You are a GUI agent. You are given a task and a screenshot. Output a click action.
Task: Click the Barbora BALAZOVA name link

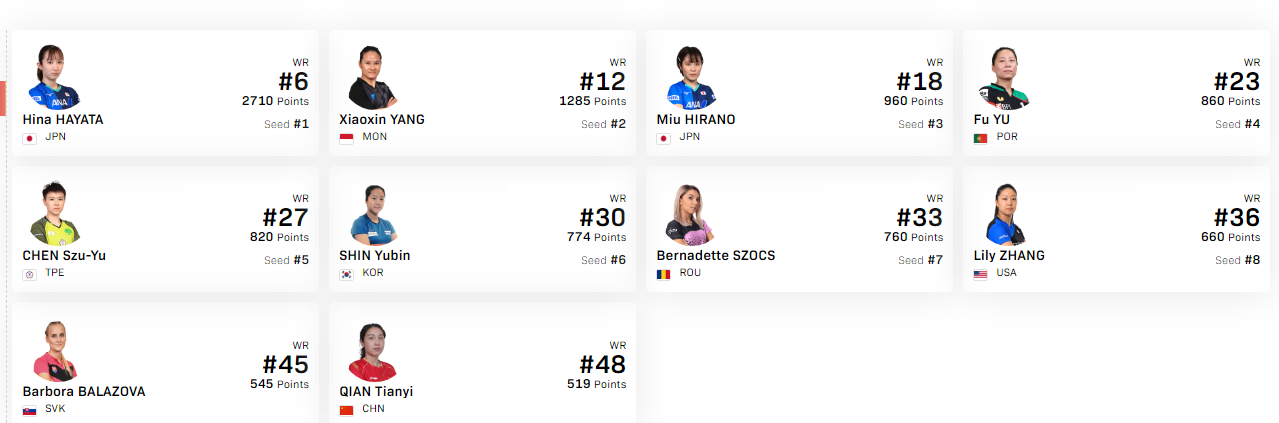(84, 391)
